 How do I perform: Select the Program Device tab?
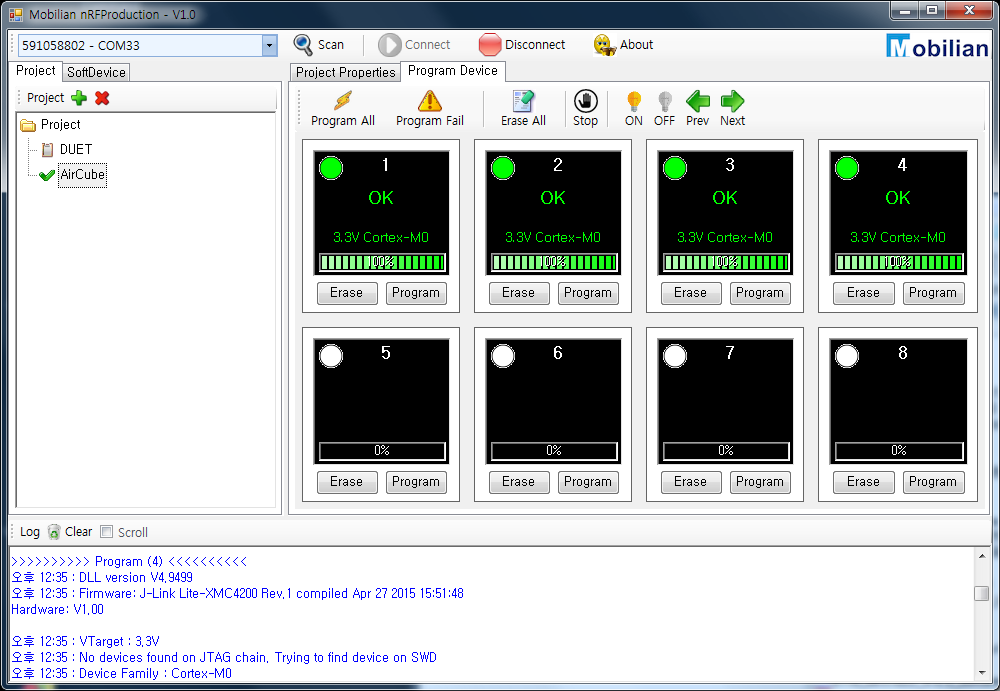453,71
